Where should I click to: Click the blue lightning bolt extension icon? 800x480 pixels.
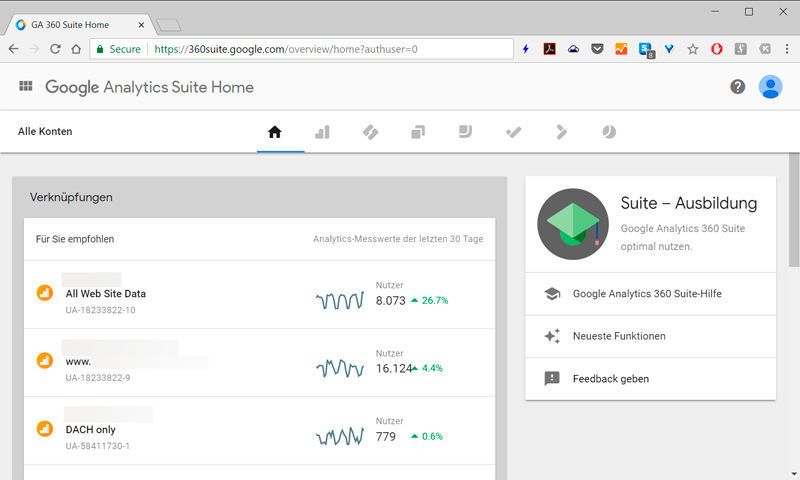pos(526,49)
